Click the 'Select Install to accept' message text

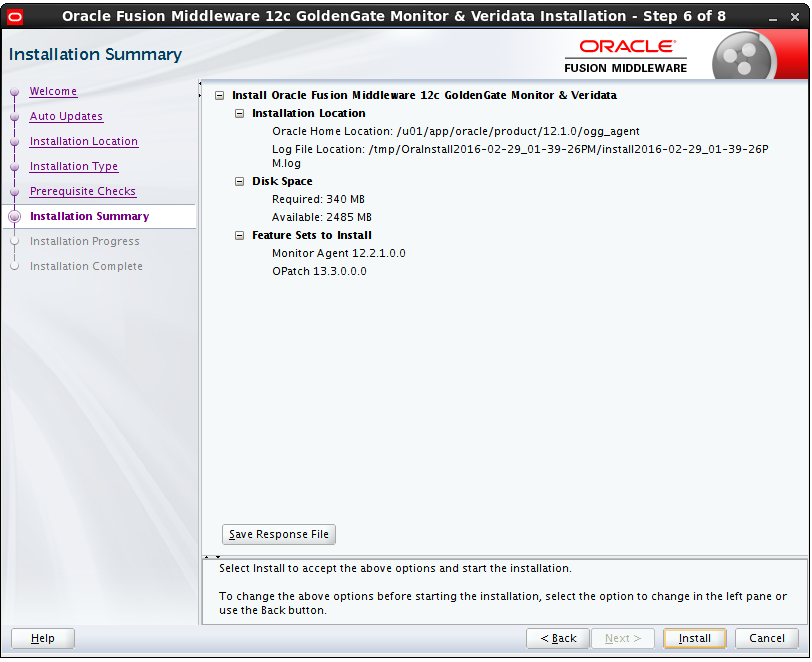point(395,568)
